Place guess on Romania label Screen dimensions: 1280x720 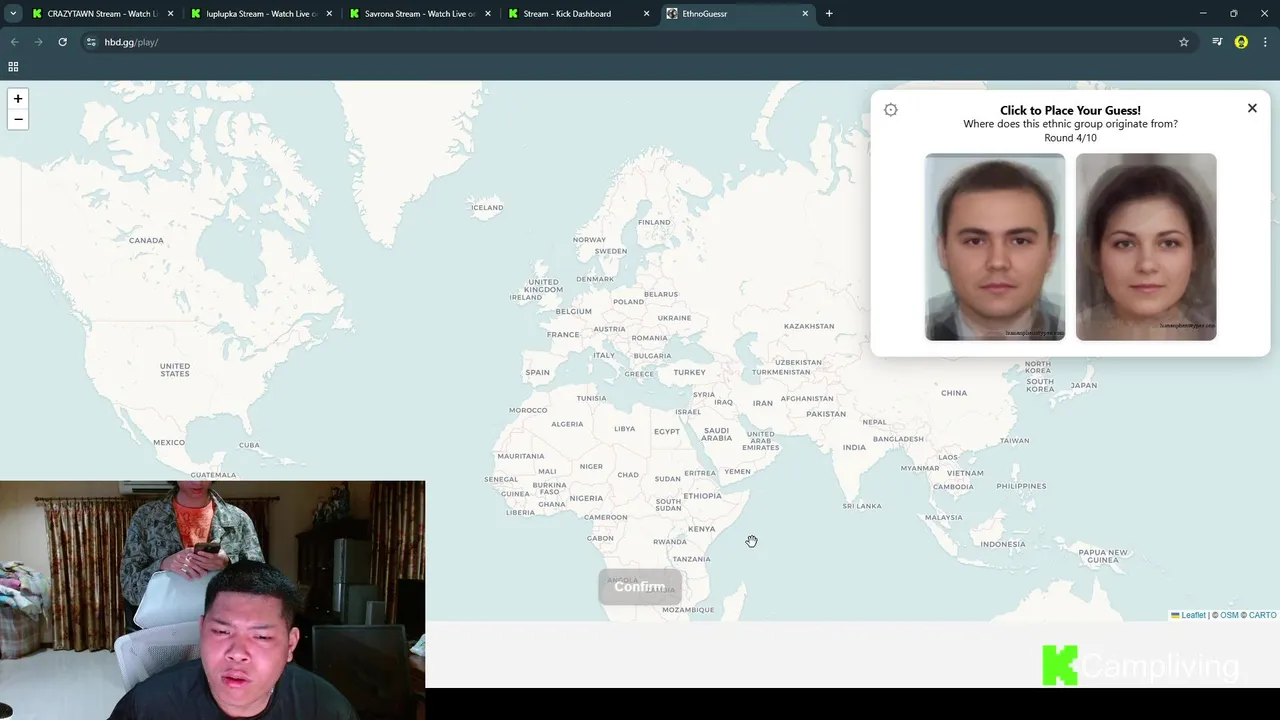point(649,338)
